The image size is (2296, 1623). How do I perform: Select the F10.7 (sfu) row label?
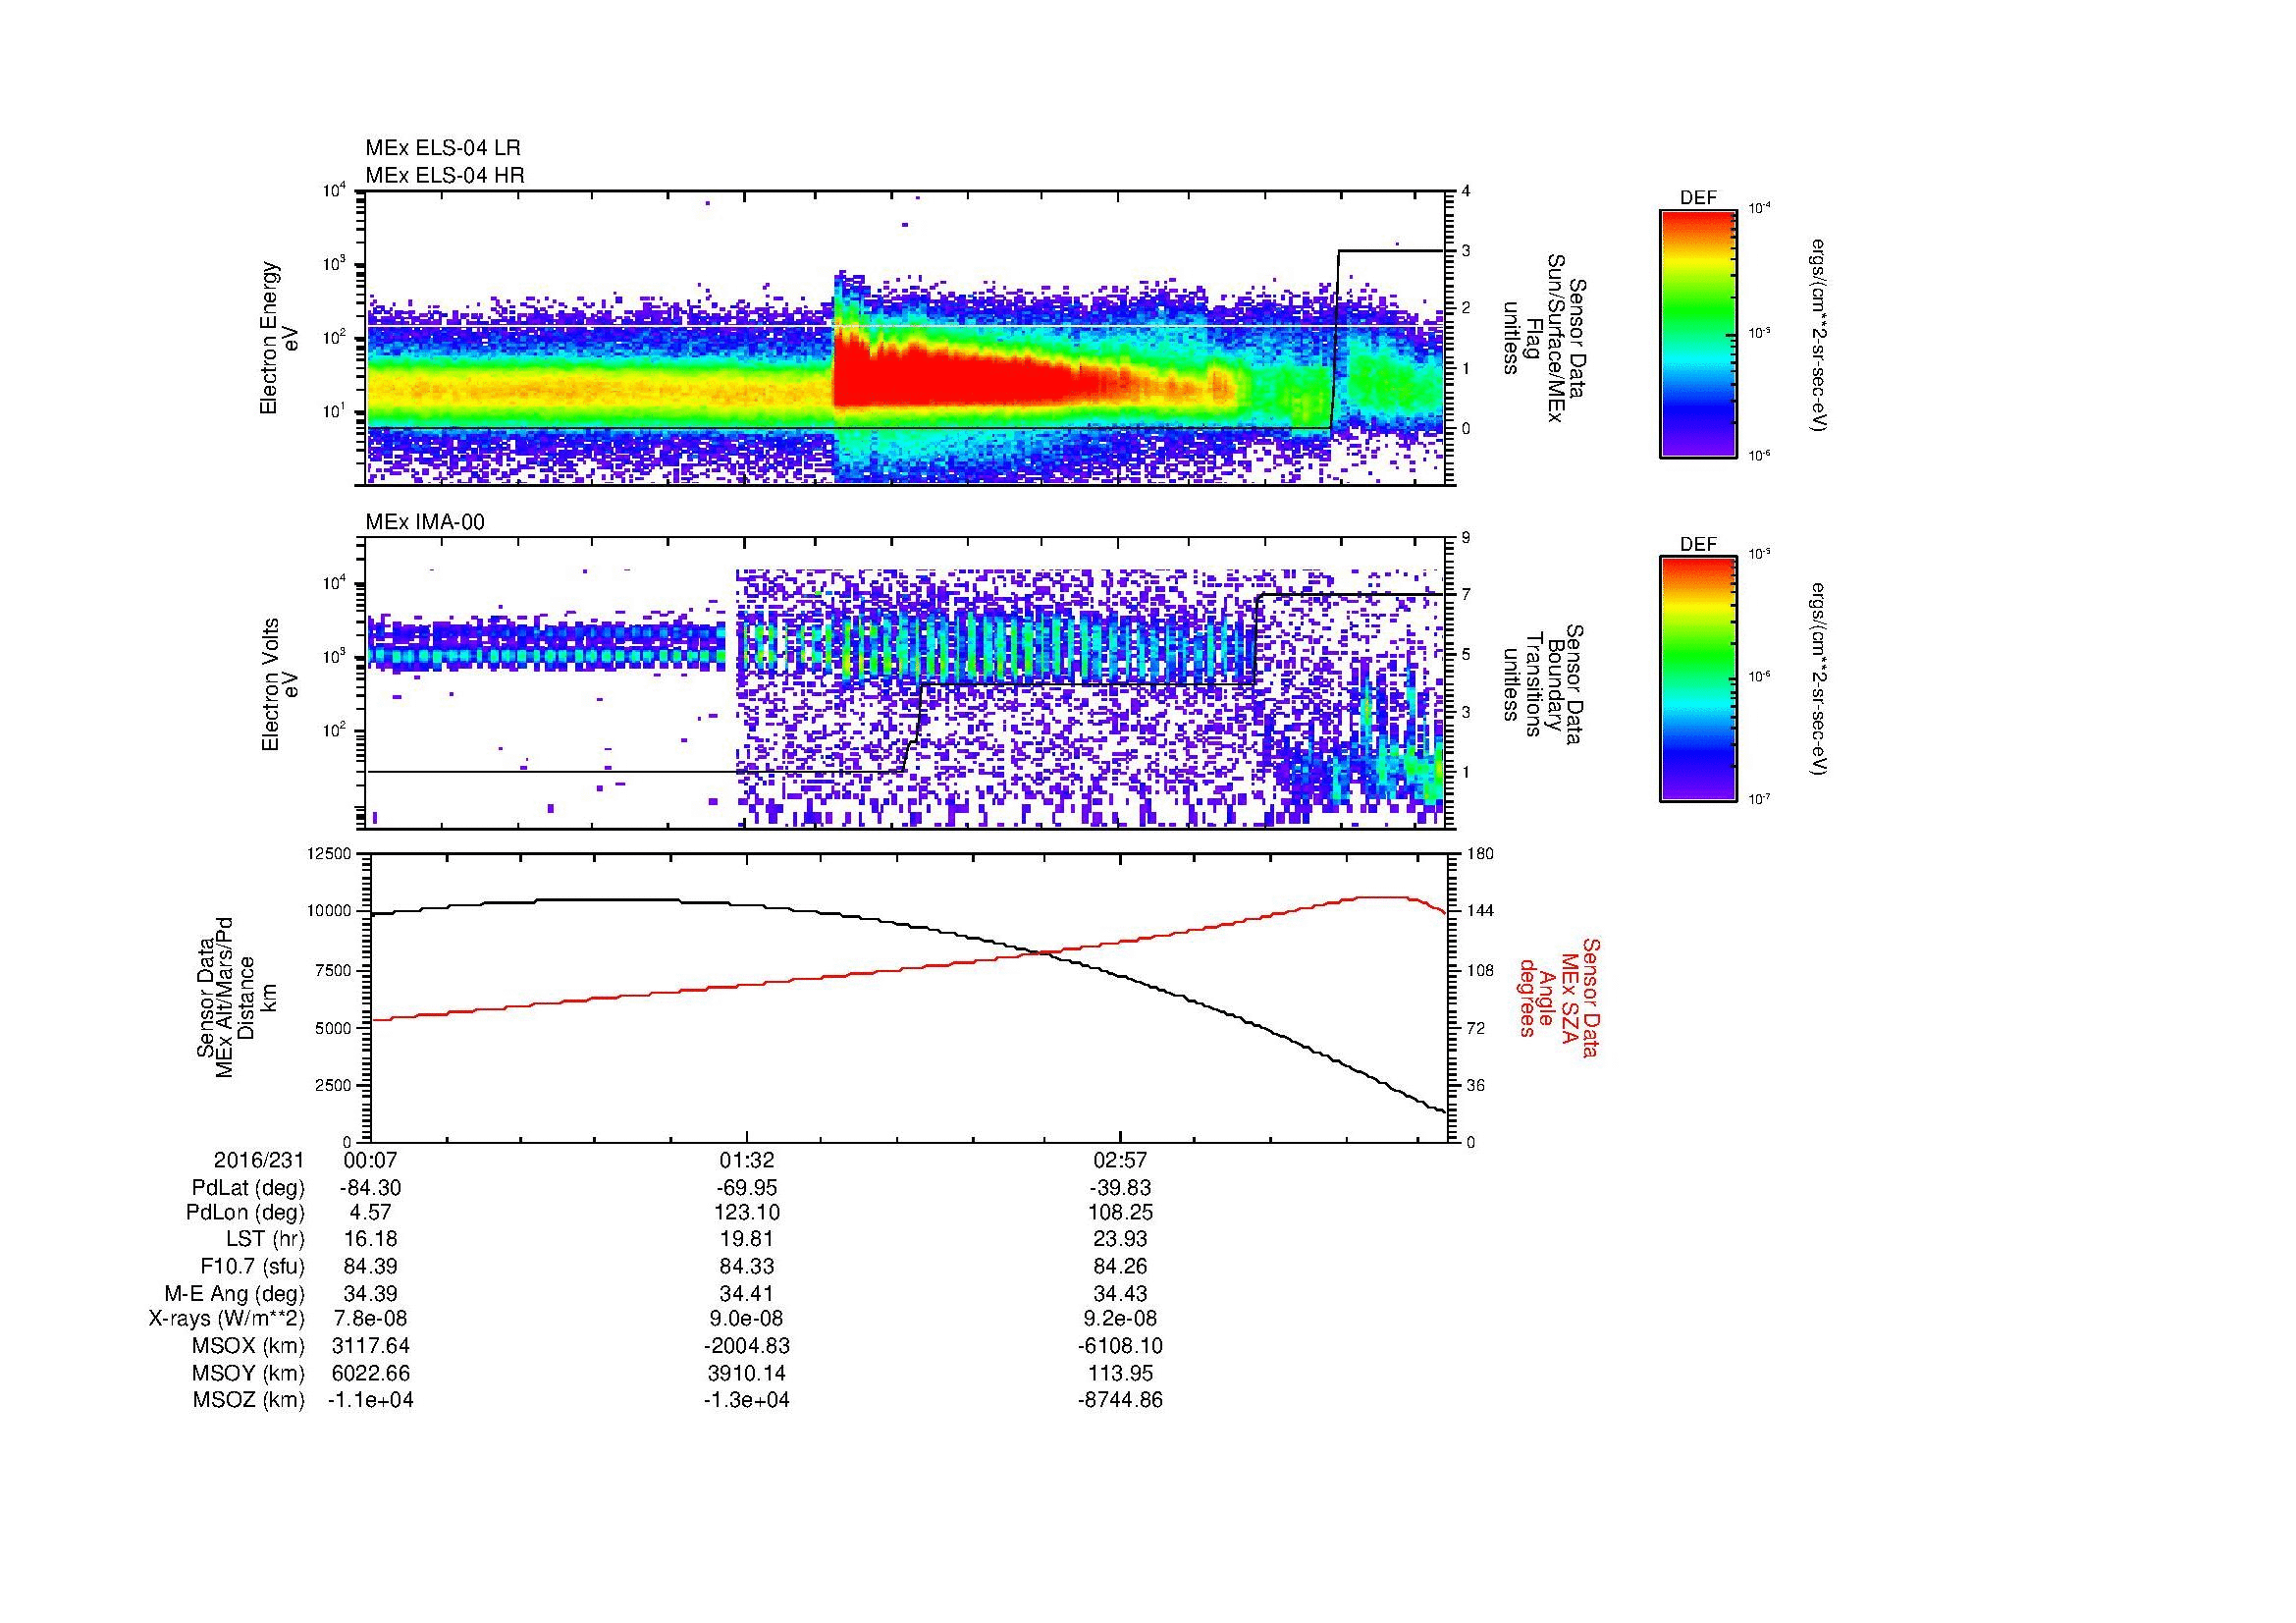tap(252, 1267)
